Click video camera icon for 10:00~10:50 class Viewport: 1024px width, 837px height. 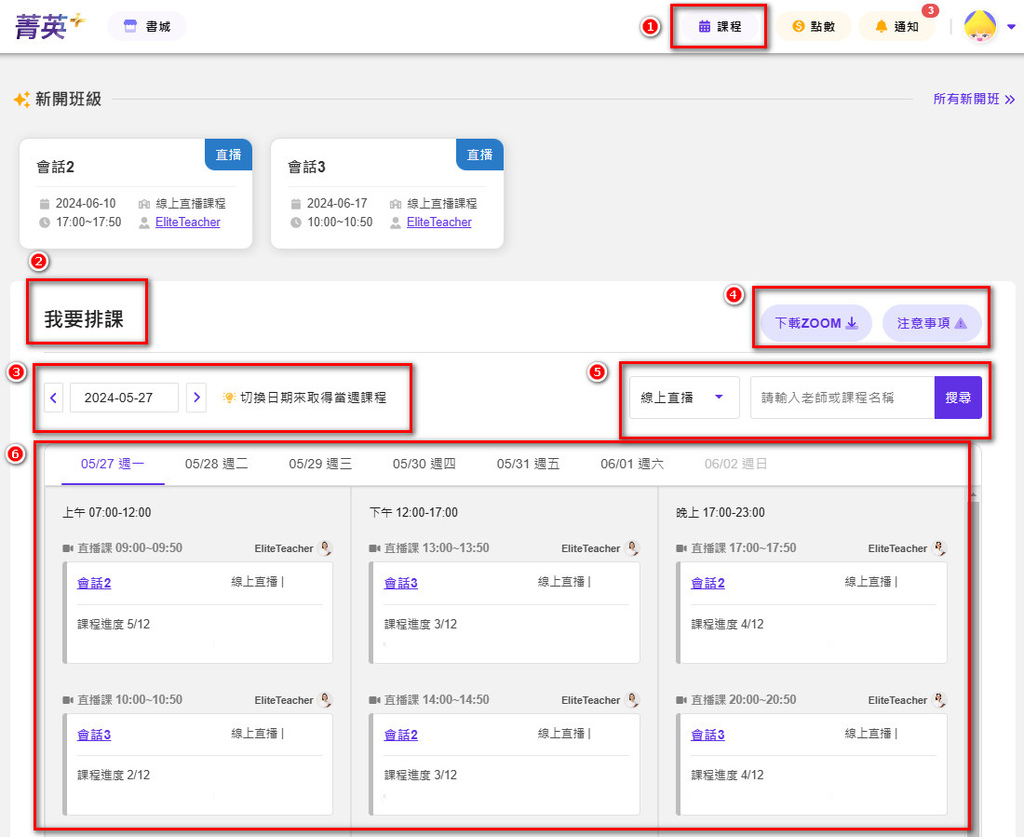coord(68,700)
